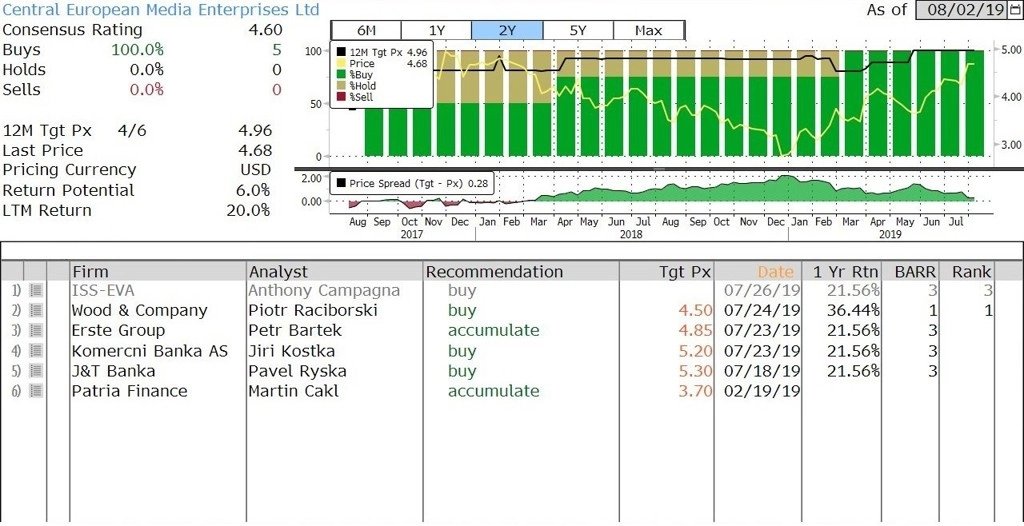This screenshot has height=526, width=1024.
Task: Click the 5.30 target price value
Action: click(x=695, y=371)
